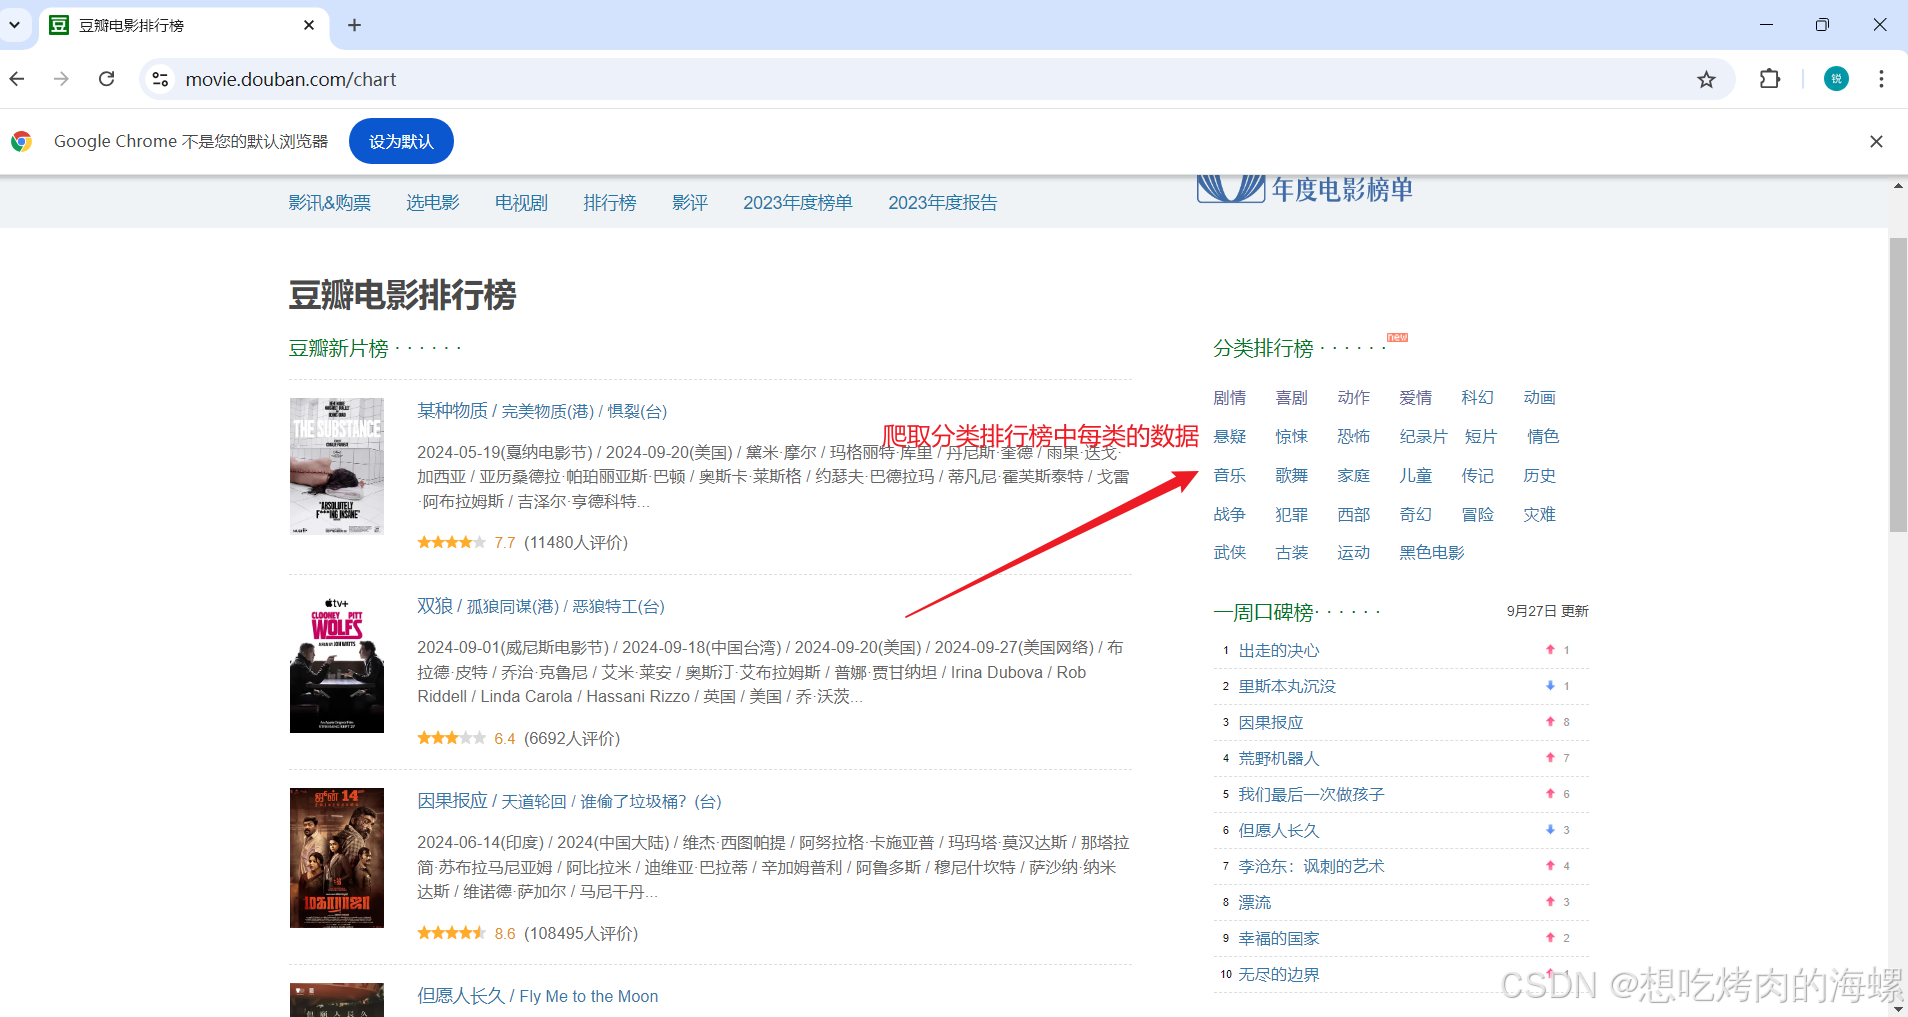Open 影评 navigation item
1908x1017 pixels.
click(x=690, y=203)
